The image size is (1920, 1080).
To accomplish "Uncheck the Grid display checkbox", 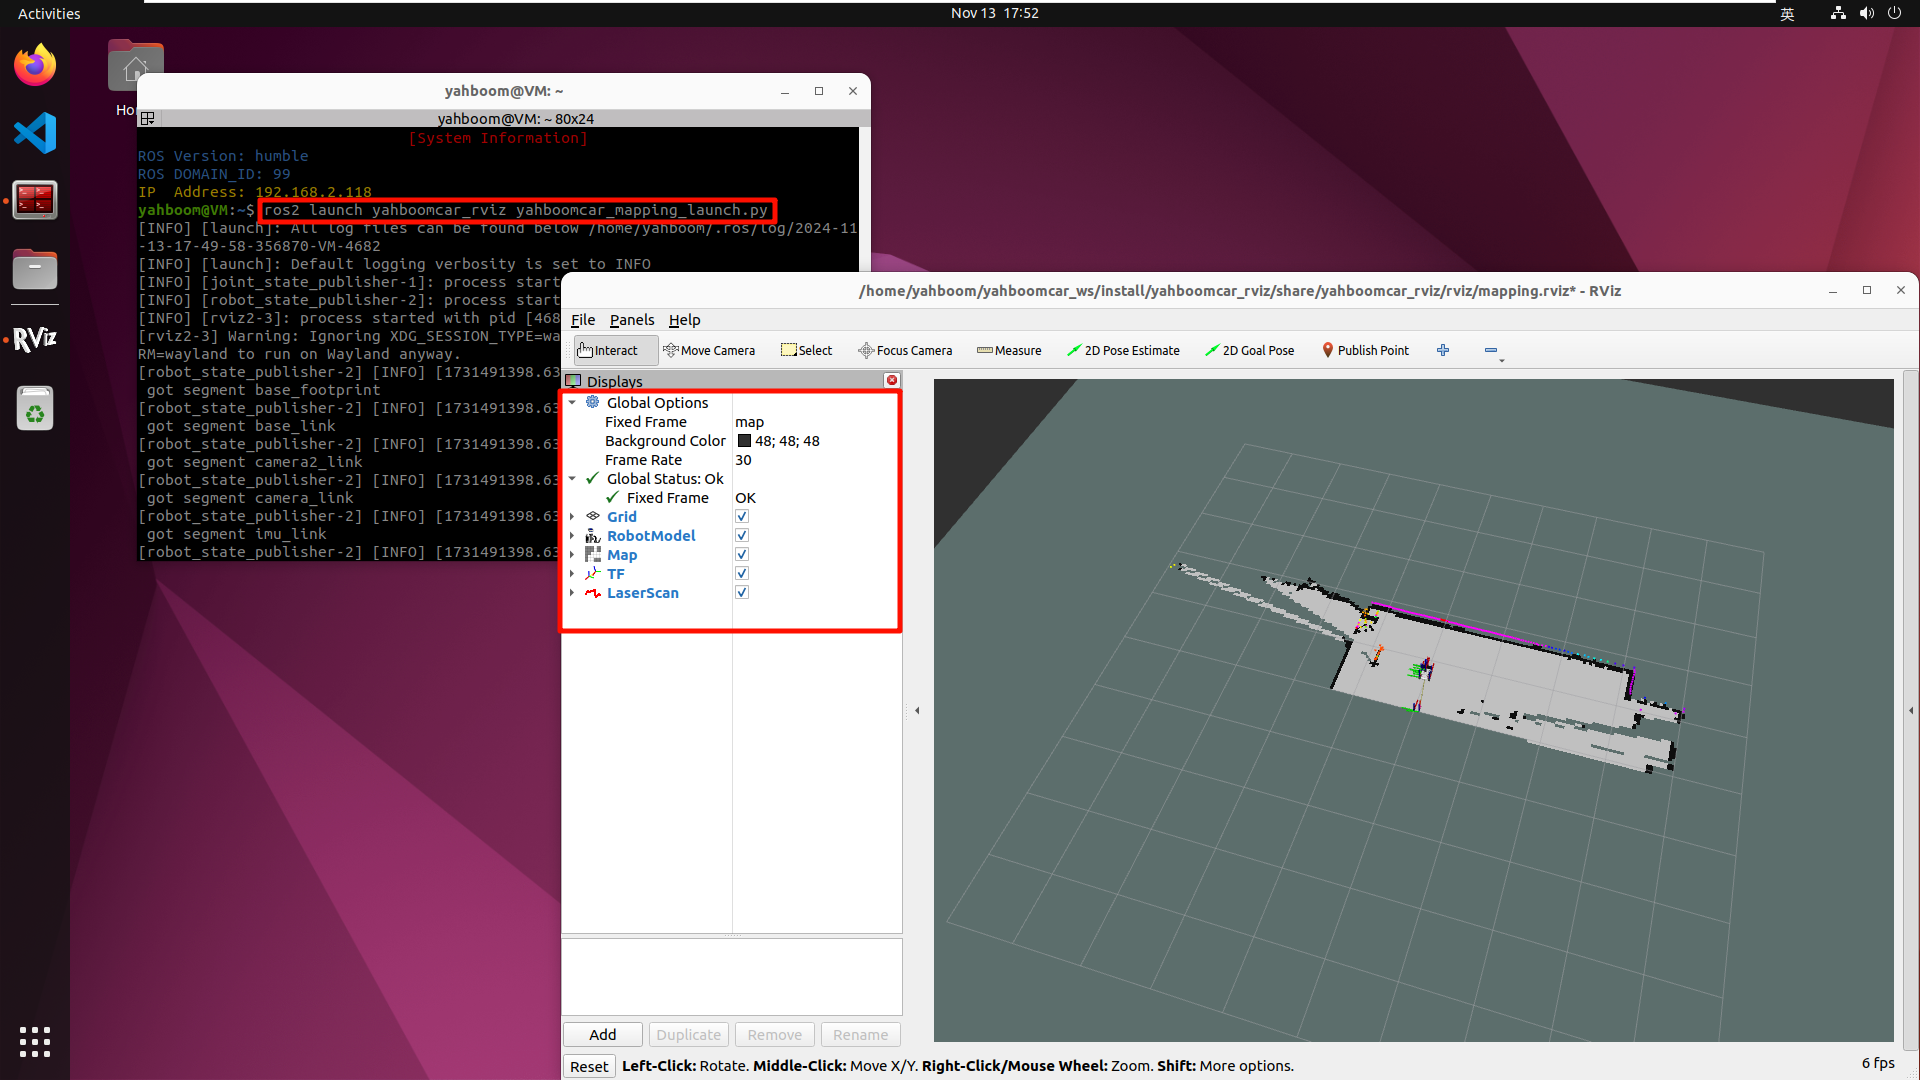I will (x=742, y=516).
